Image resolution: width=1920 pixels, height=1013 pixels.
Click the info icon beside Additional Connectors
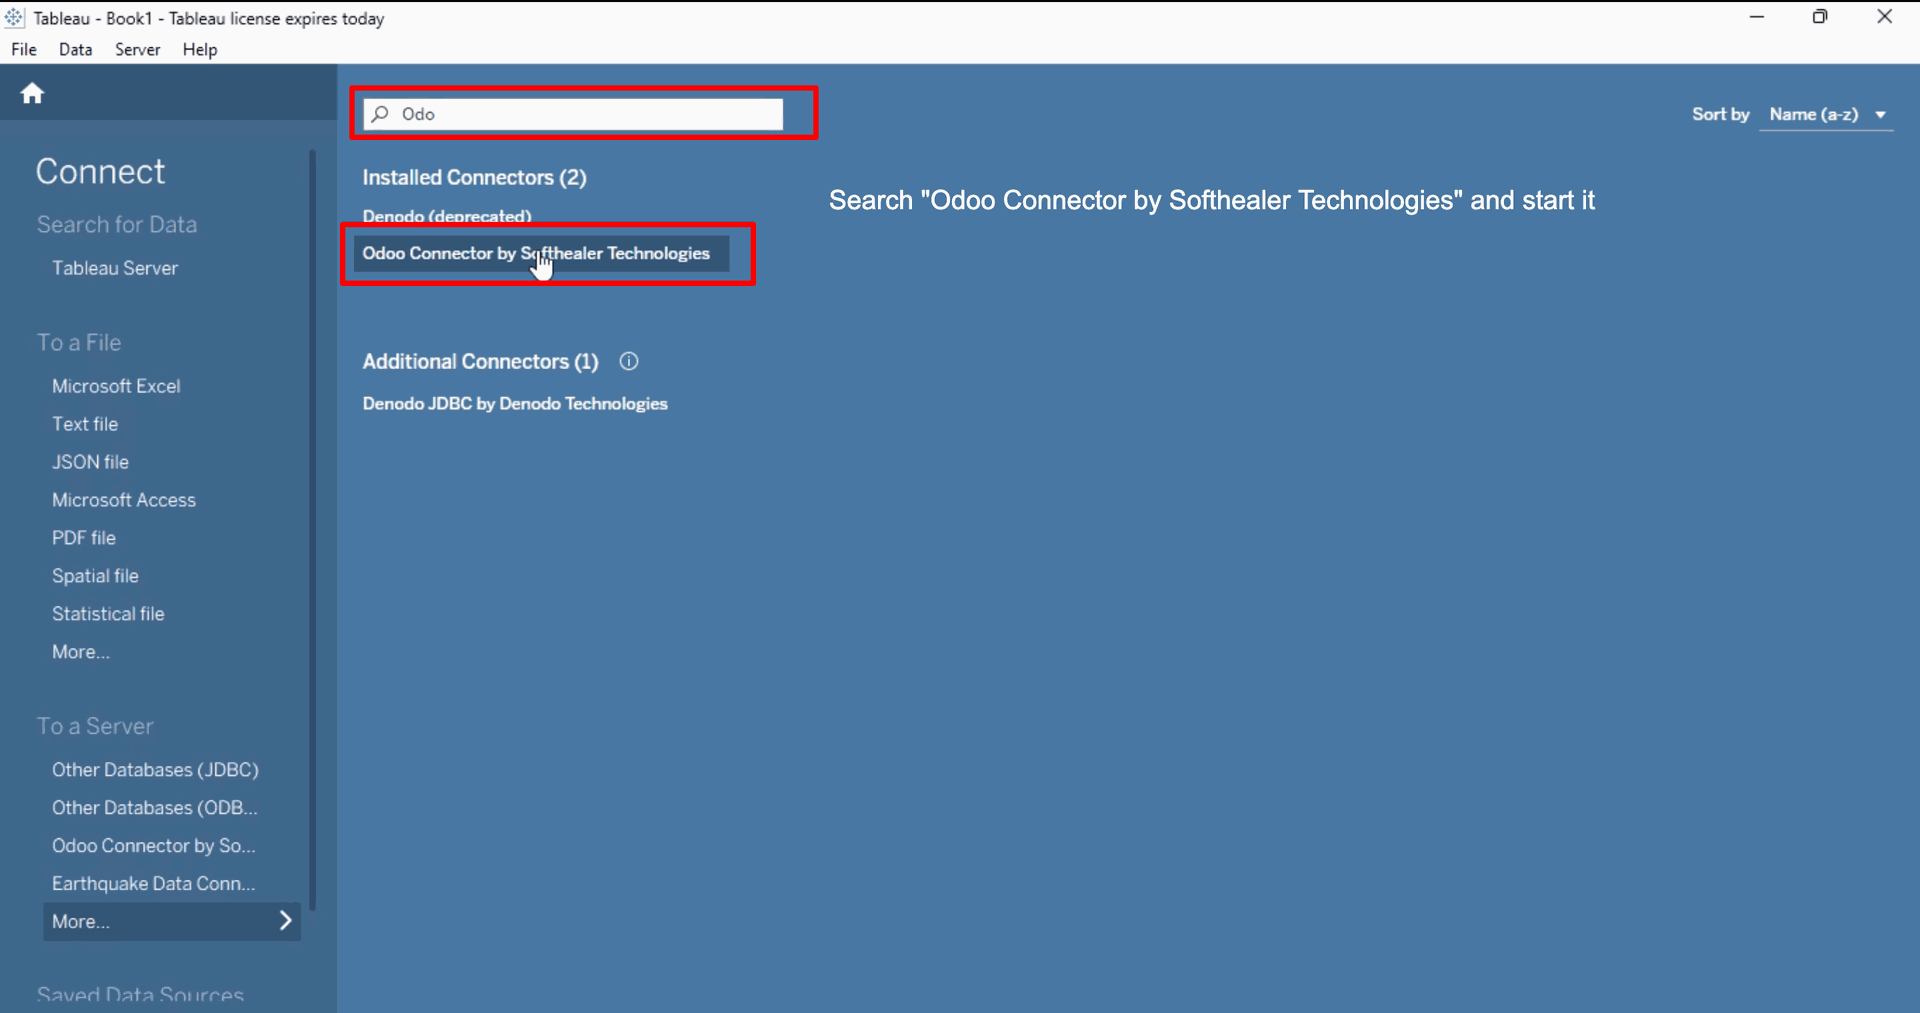click(x=629, y=362)
